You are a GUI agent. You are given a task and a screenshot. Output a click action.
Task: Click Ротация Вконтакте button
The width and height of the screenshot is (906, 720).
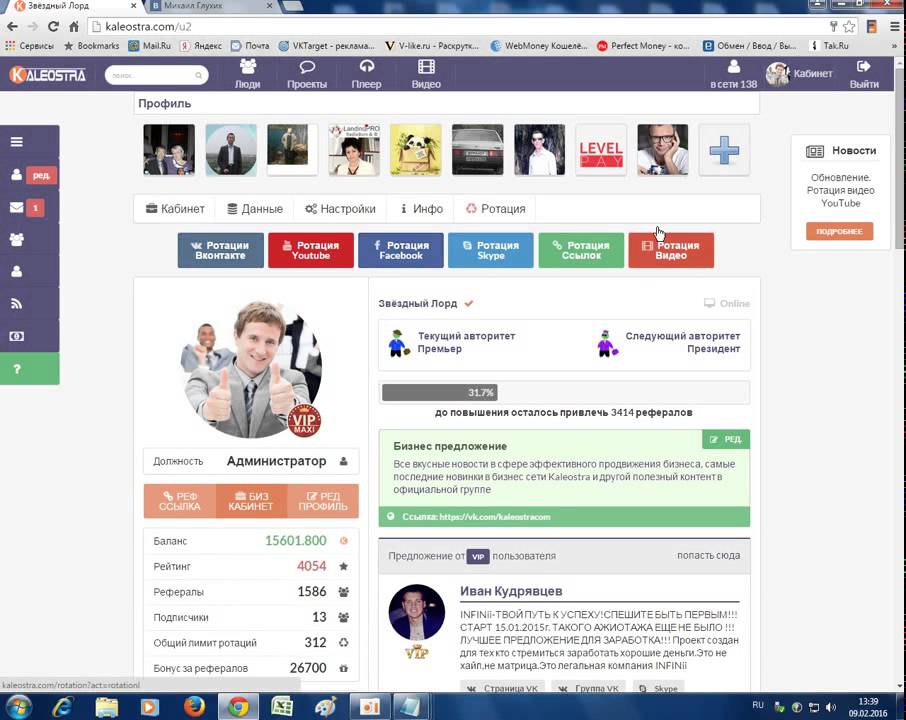(x=221, y=250)
